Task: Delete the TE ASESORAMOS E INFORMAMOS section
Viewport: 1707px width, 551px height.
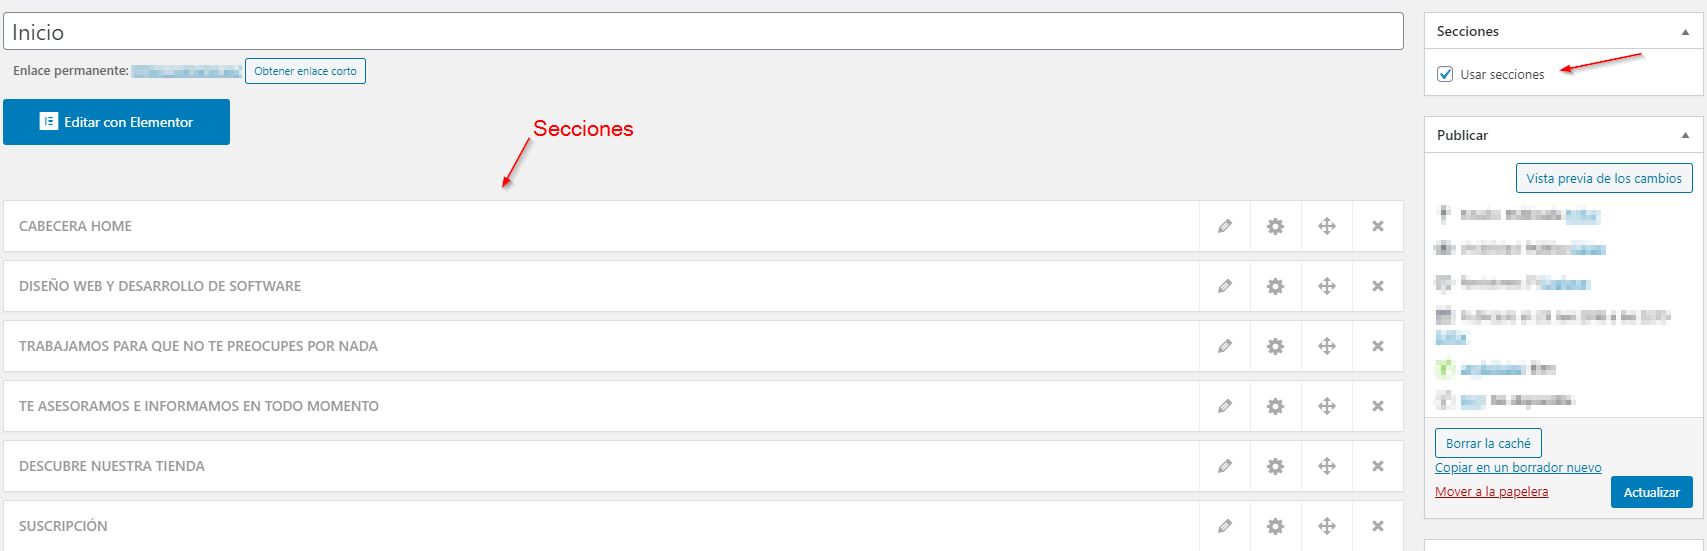Action: [x=1378, y=406]
